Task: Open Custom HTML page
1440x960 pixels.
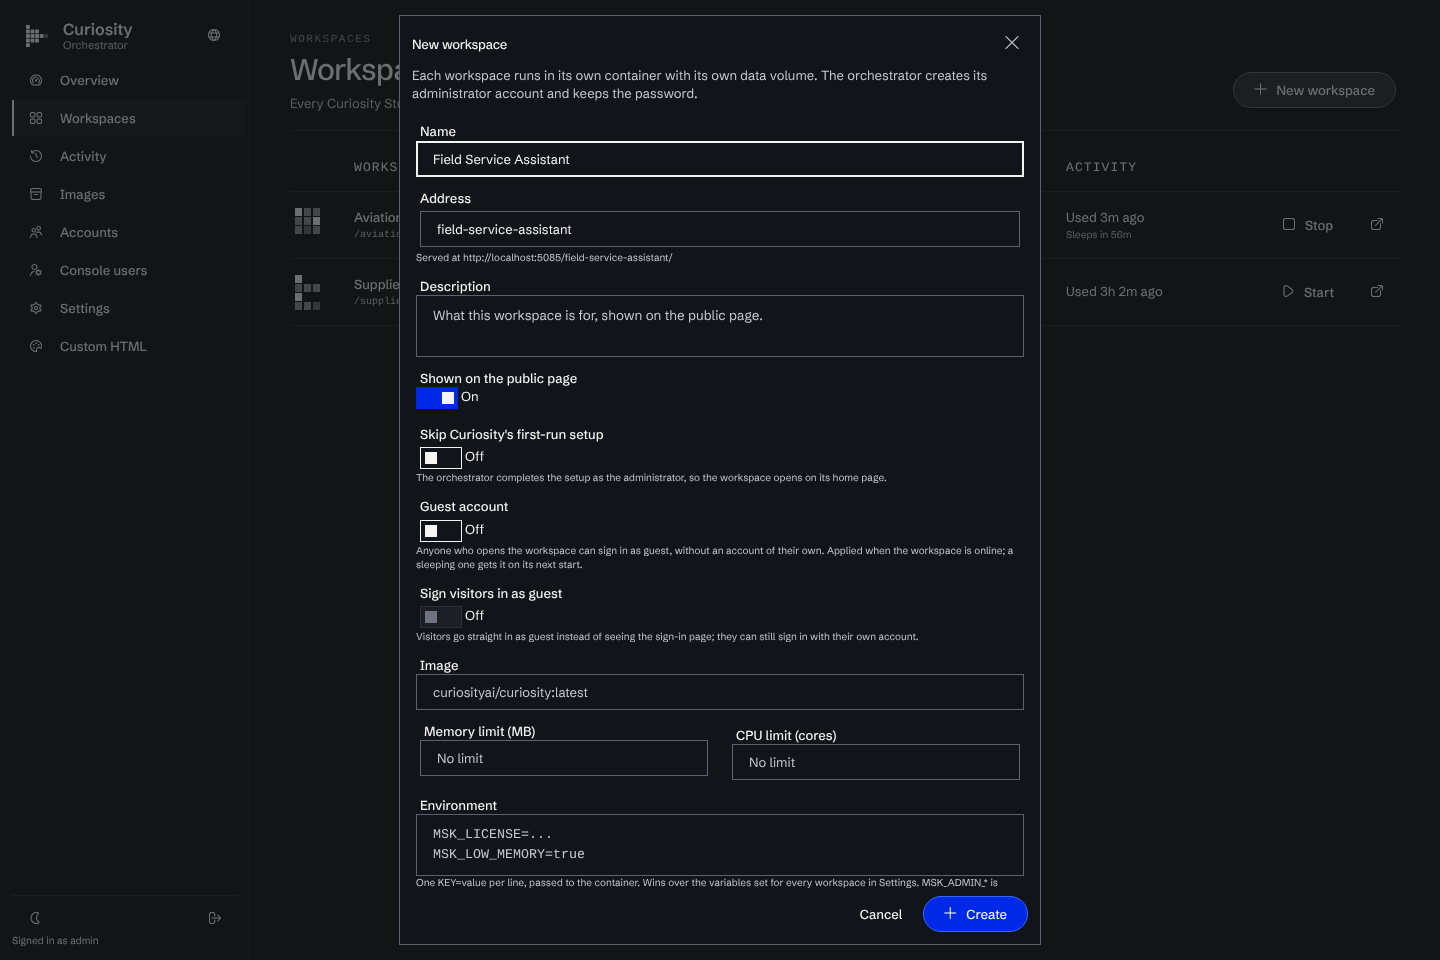Action: (x=129, y=346)
